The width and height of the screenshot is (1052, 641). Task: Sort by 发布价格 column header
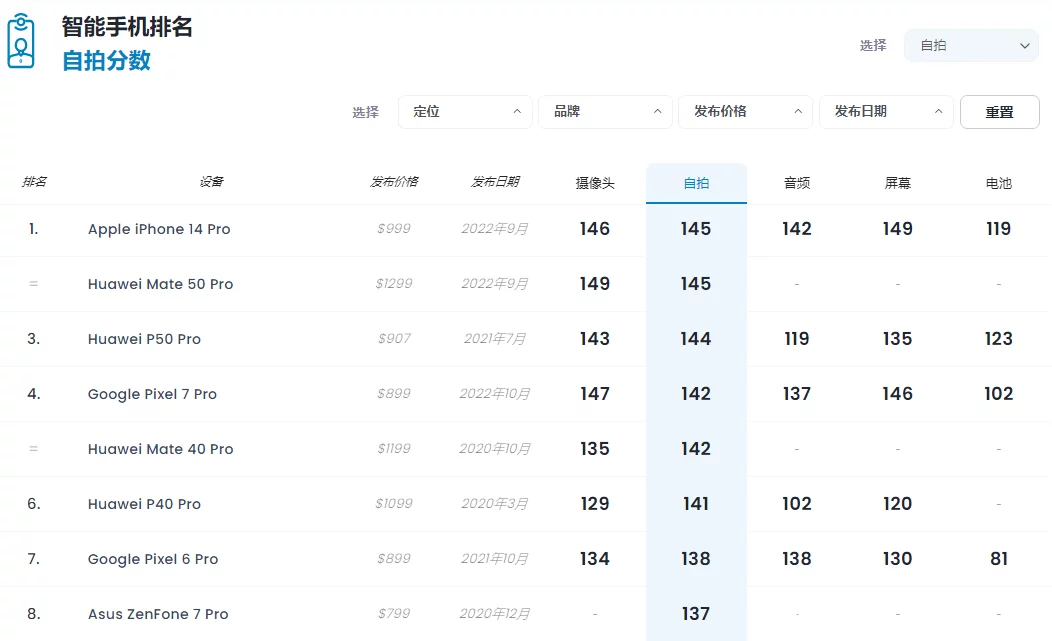(394, 182)
